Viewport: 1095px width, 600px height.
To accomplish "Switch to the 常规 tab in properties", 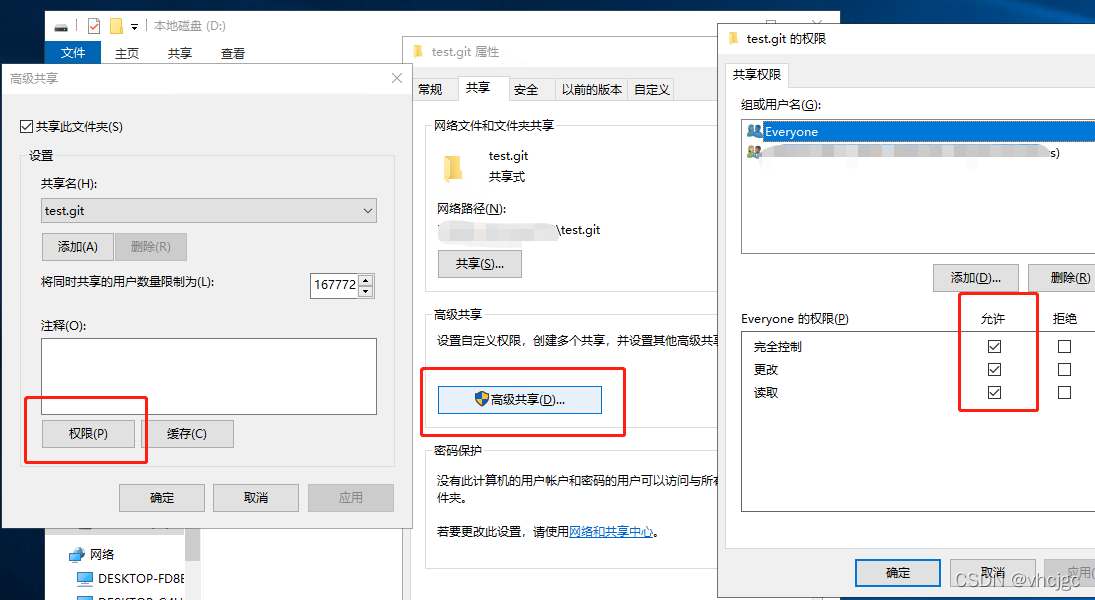I will point(430,89).
